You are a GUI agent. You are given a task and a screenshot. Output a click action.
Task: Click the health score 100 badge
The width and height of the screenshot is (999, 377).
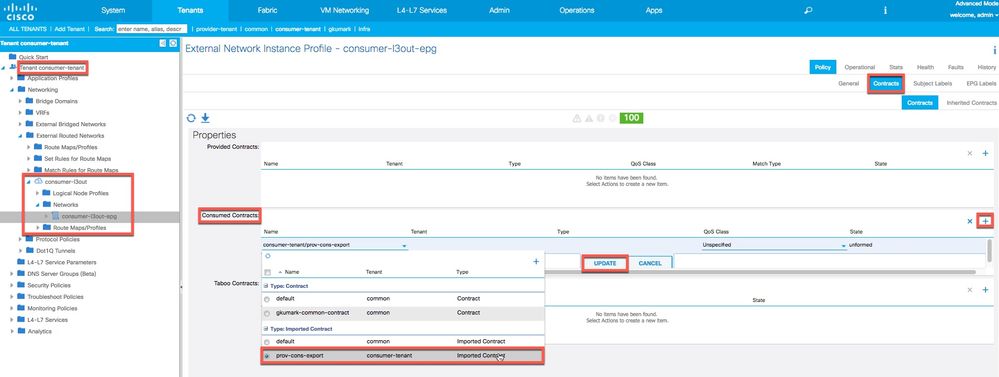pyautogui.click(x=631, y=118)
